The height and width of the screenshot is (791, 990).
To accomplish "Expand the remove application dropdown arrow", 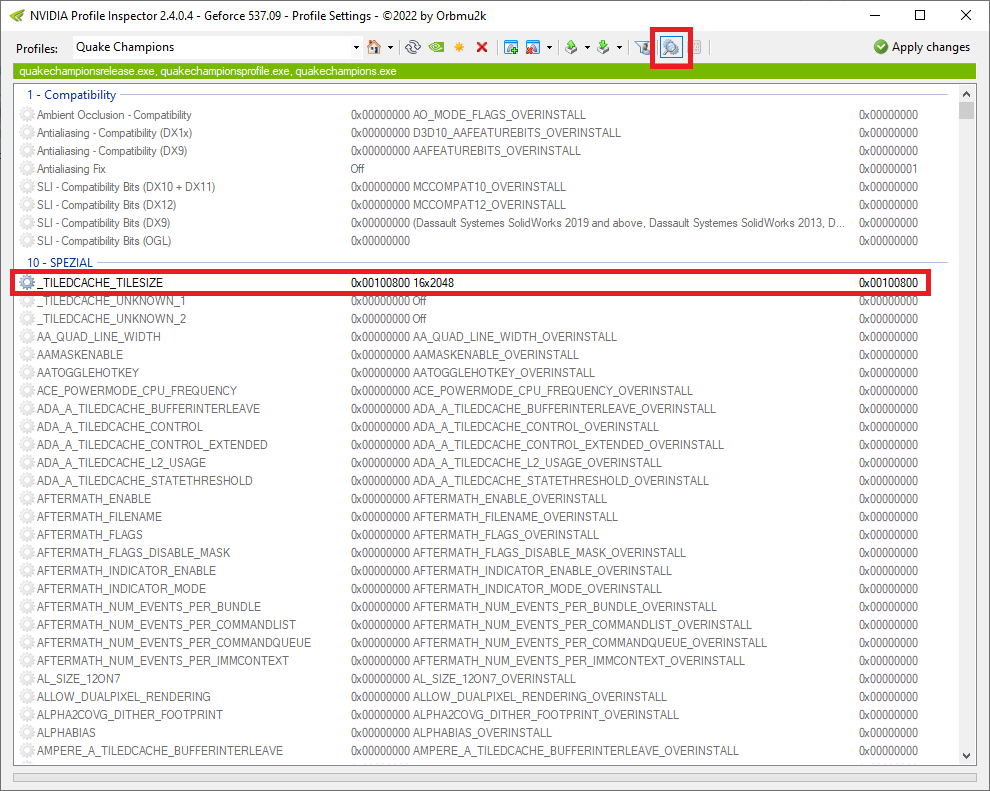I will tap(549, 47).
